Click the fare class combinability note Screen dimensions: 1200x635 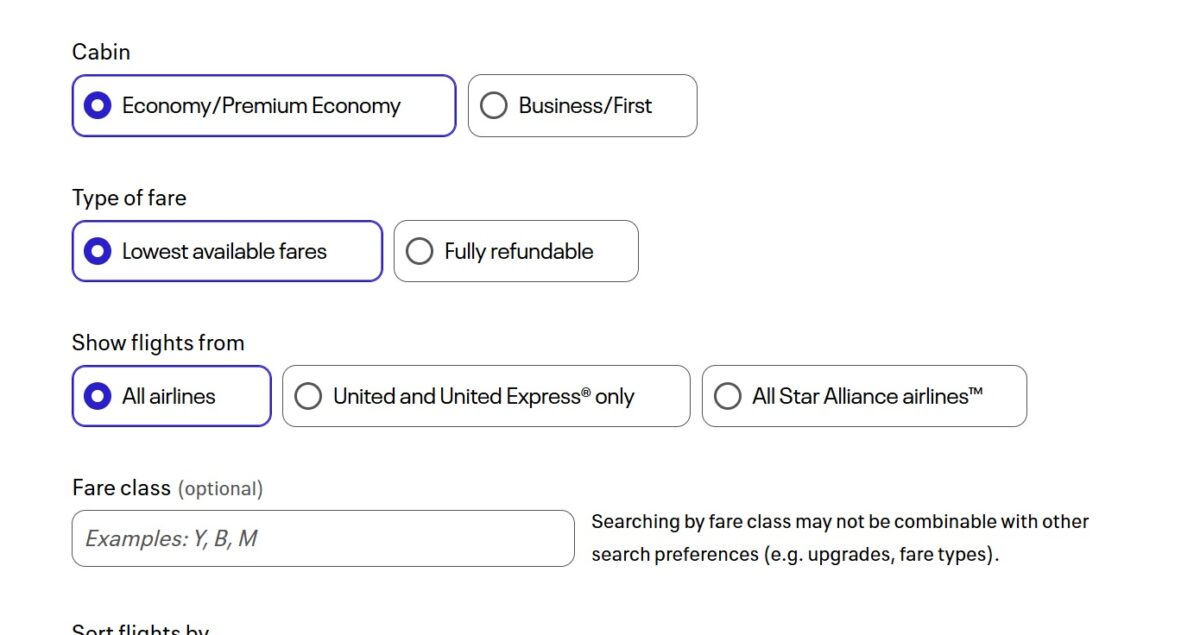[x=840, y=537]
